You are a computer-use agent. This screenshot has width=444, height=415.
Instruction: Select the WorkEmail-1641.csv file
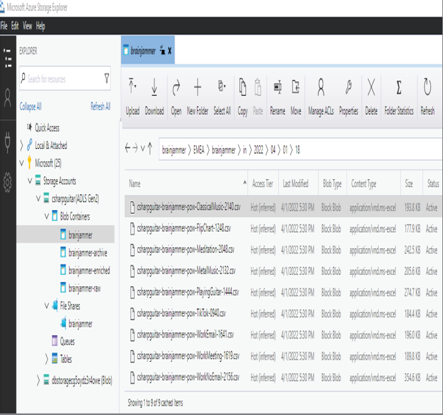click(185, 335)
